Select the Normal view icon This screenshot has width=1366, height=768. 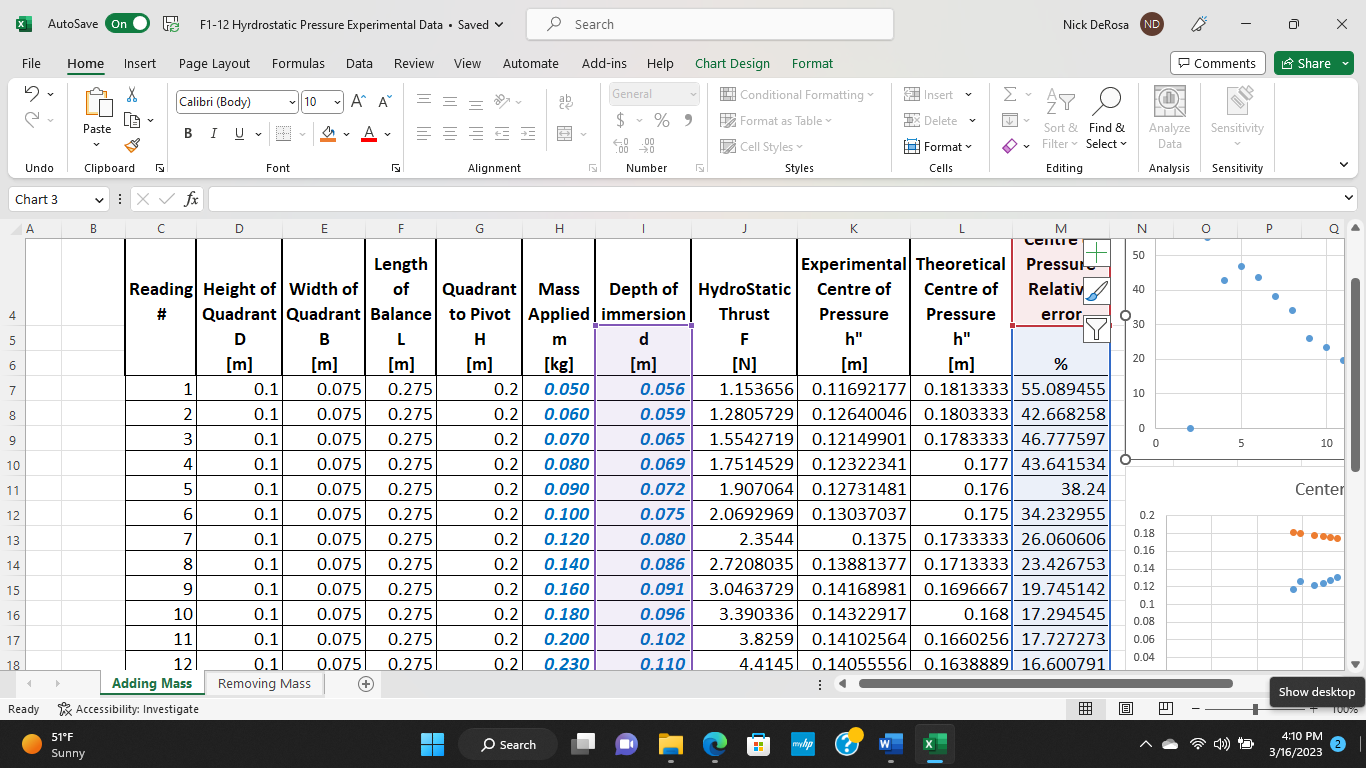click(1085, 709)
